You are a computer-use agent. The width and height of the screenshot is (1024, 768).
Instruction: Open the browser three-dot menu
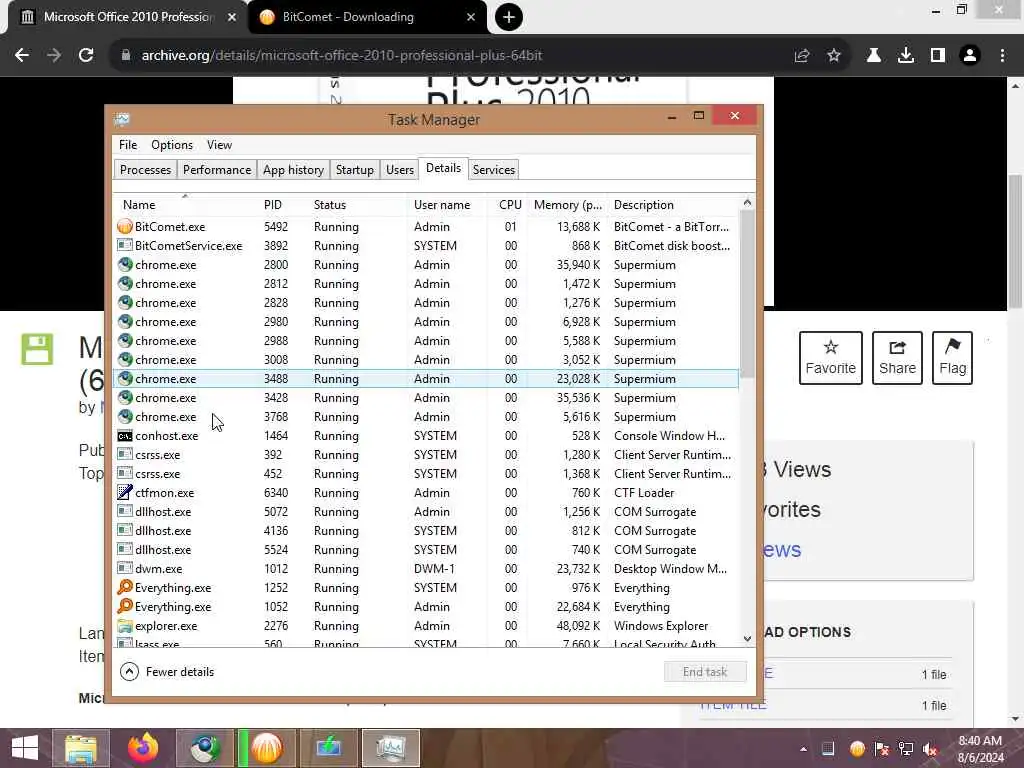point(1002,56)
